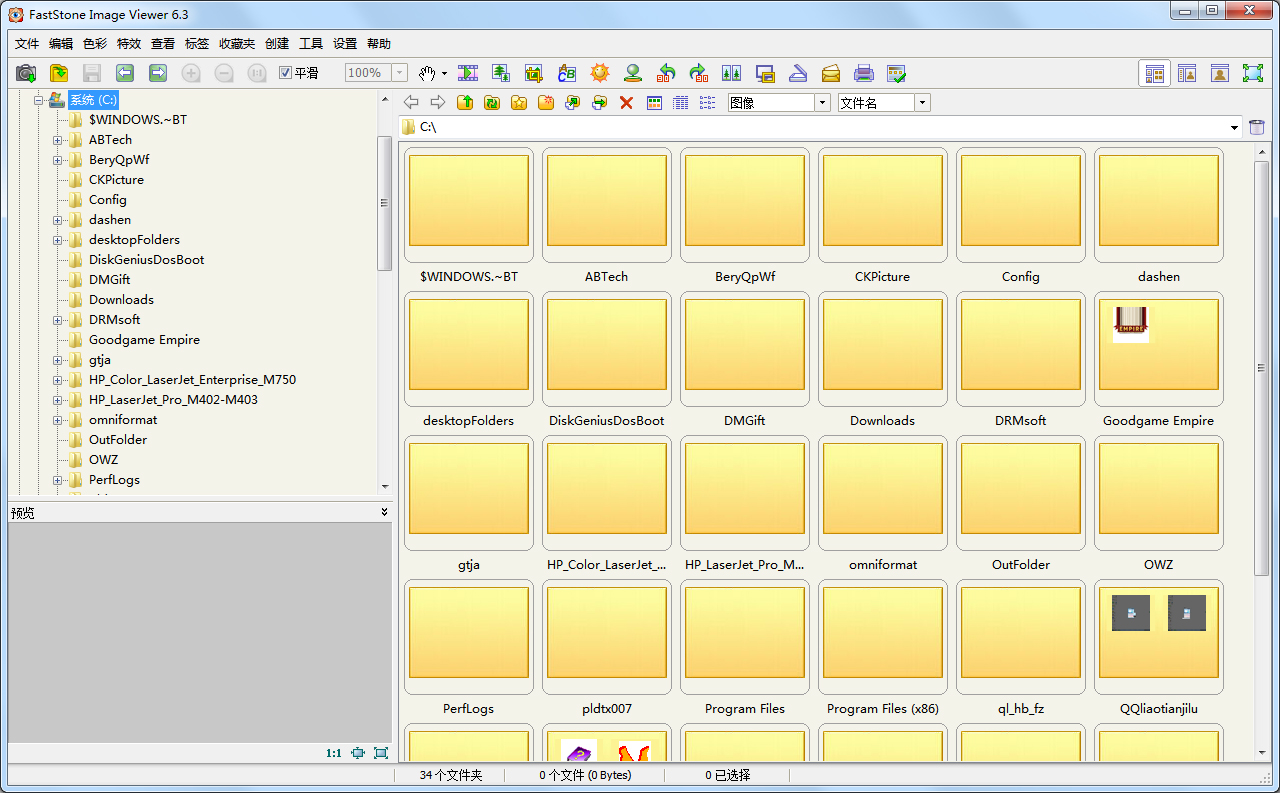
Task: Open the 工具 menu
Action: [x=311, y=43]
